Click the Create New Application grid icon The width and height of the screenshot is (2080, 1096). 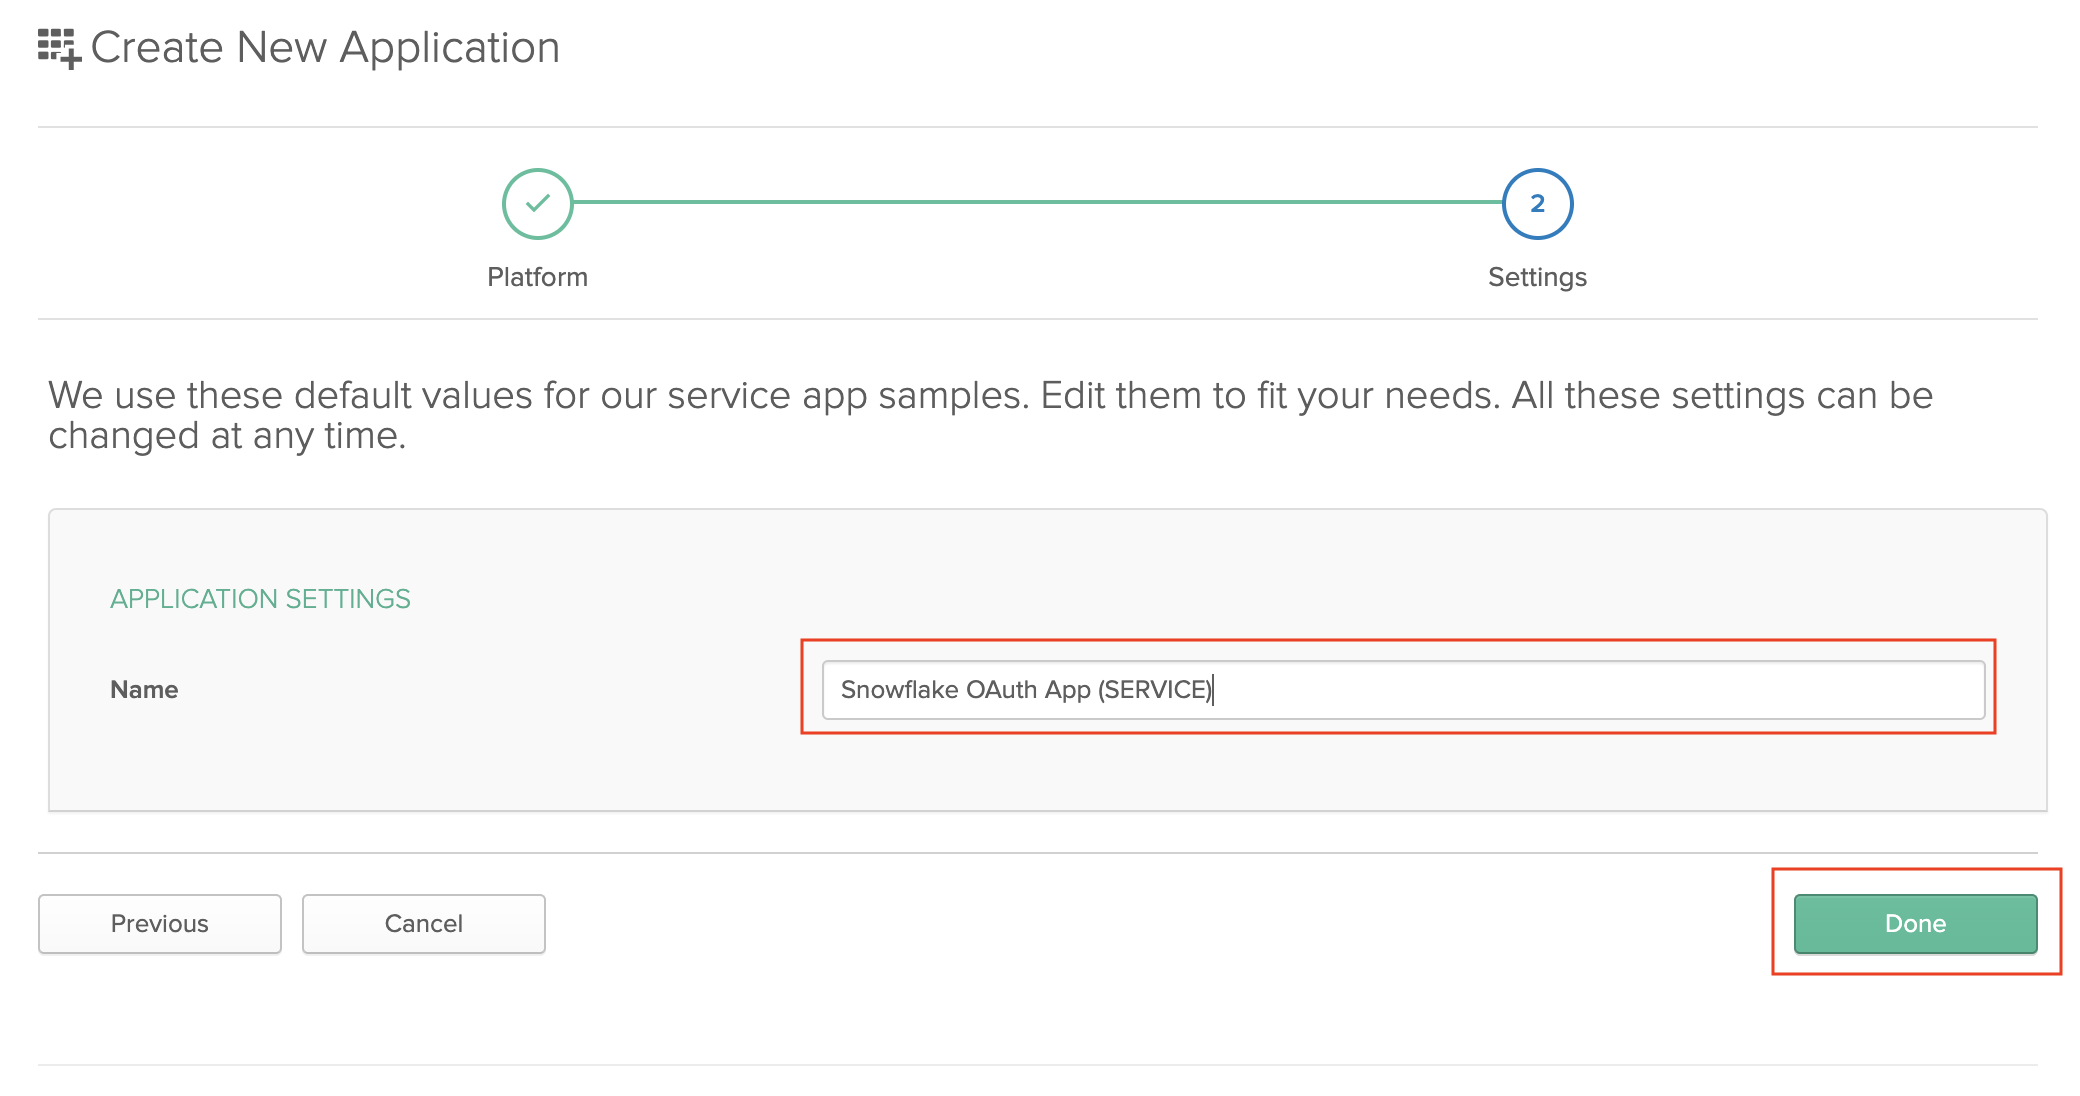(56, 46)
